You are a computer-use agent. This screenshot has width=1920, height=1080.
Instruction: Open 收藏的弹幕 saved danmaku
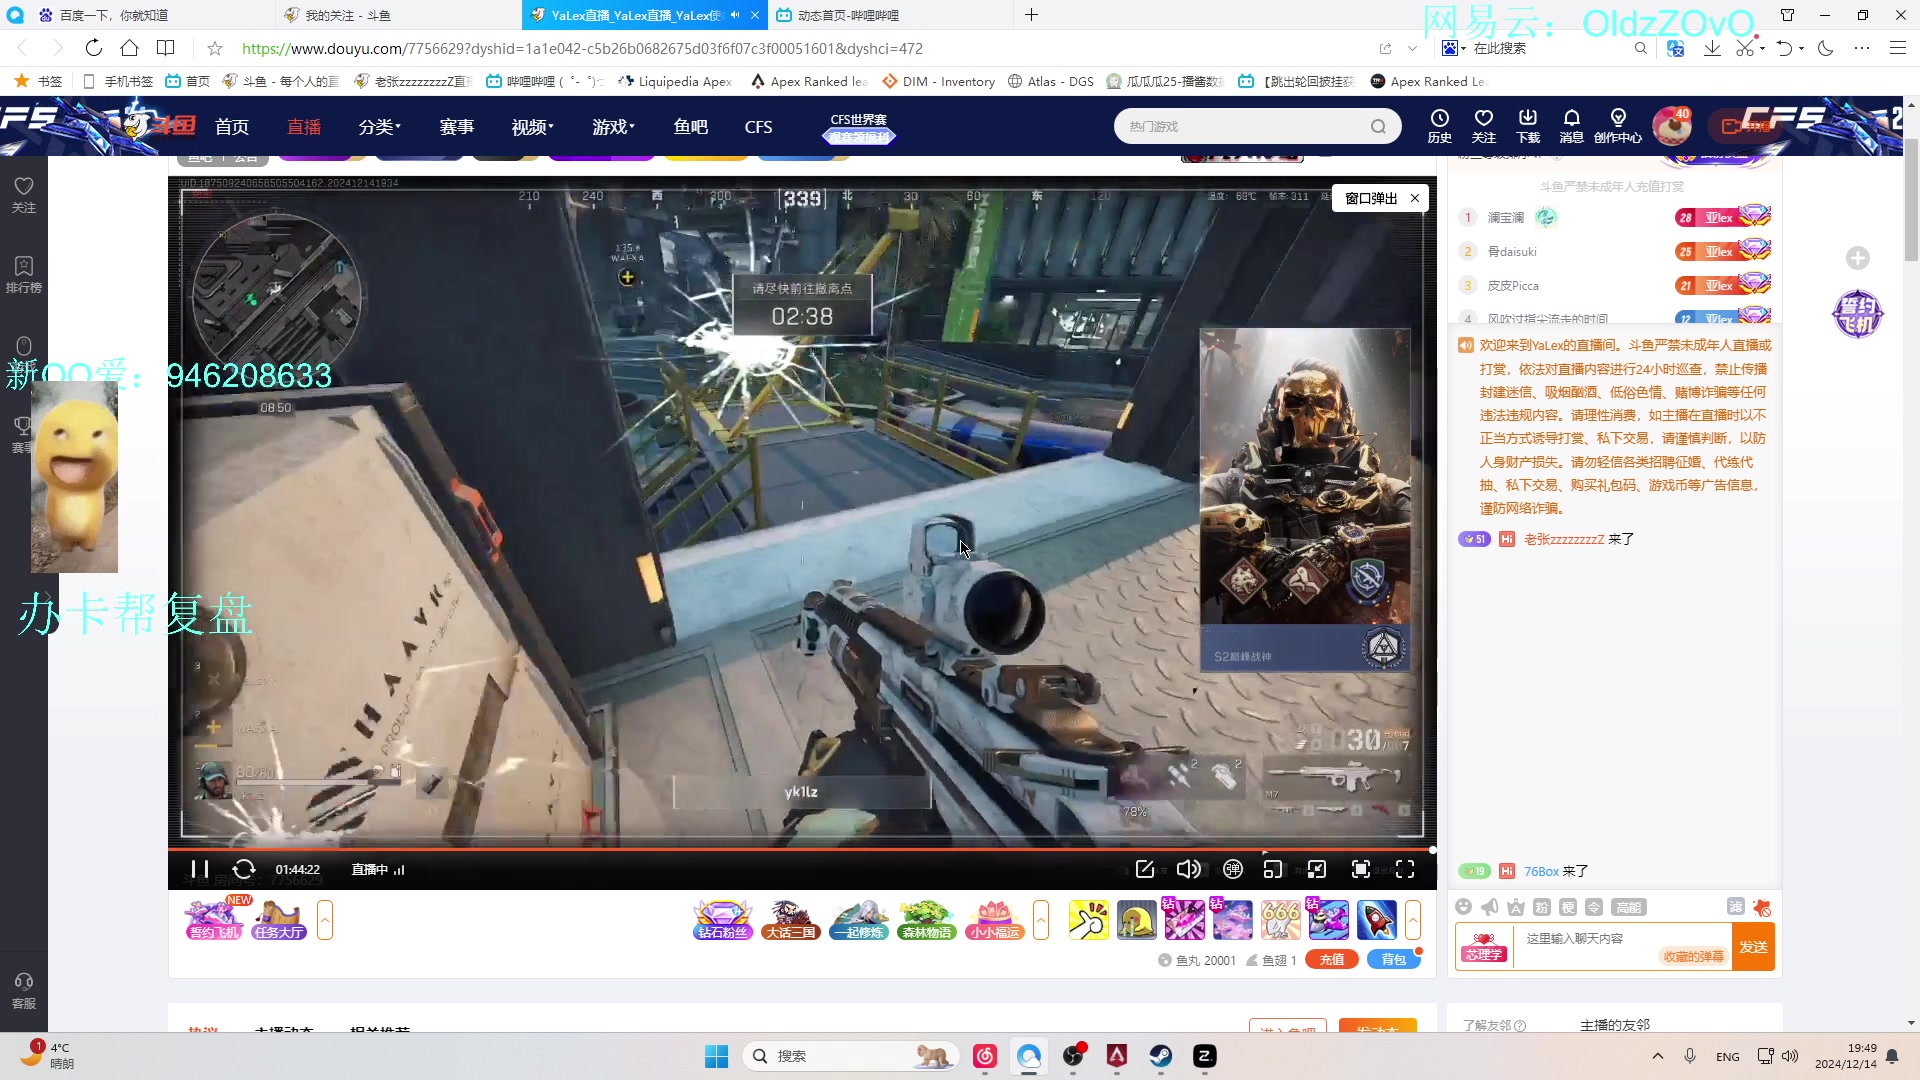(1693, 956)
